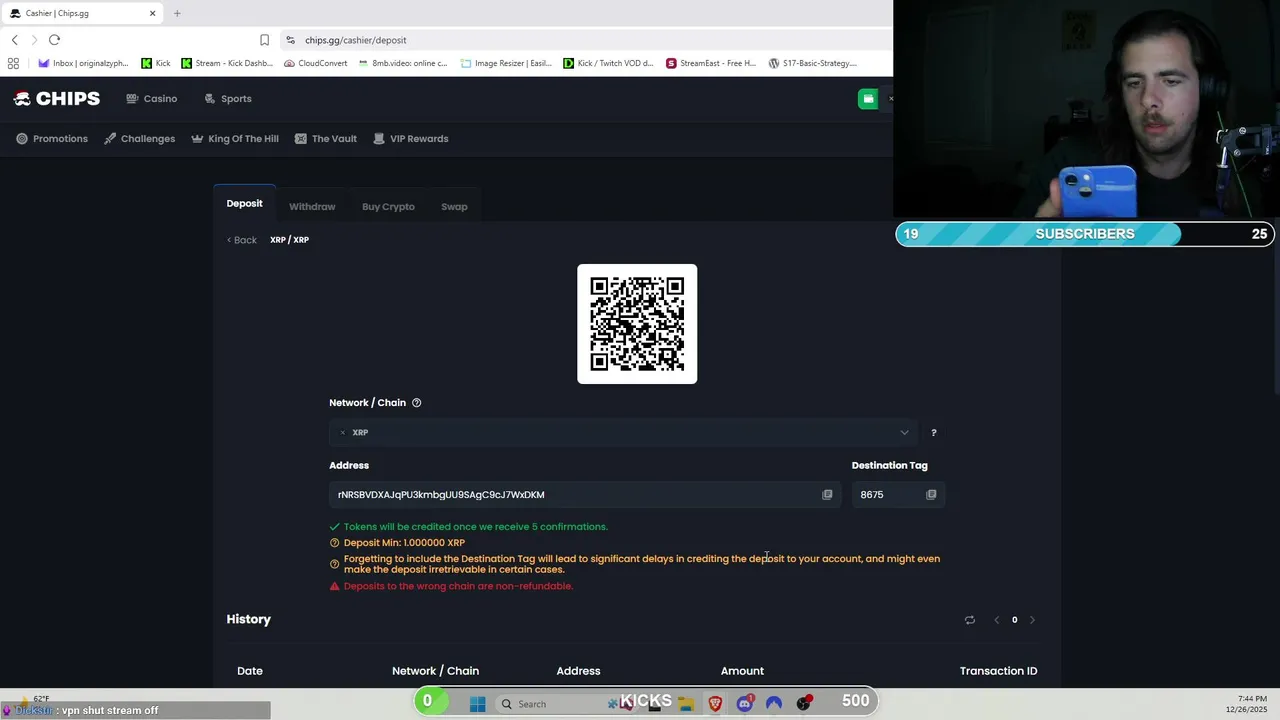Open King Of The Hill
The image size is (1280, 720).
pyautogui.click(x=235, y=139)
